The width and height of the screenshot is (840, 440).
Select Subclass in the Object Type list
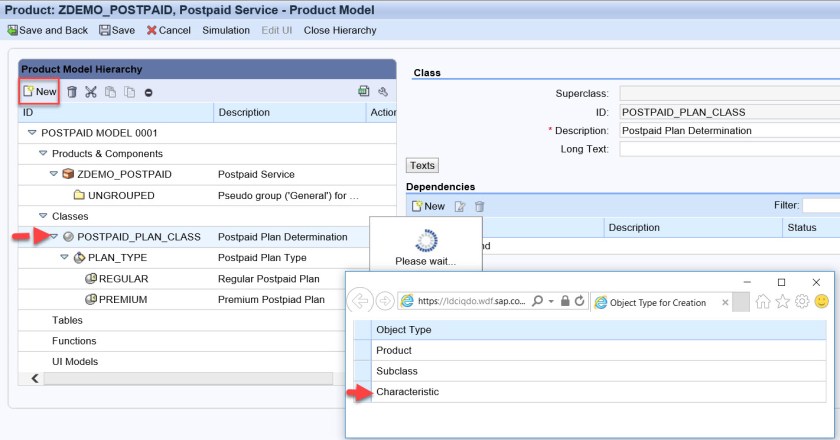pyautogui.click(x=397, y=371)
